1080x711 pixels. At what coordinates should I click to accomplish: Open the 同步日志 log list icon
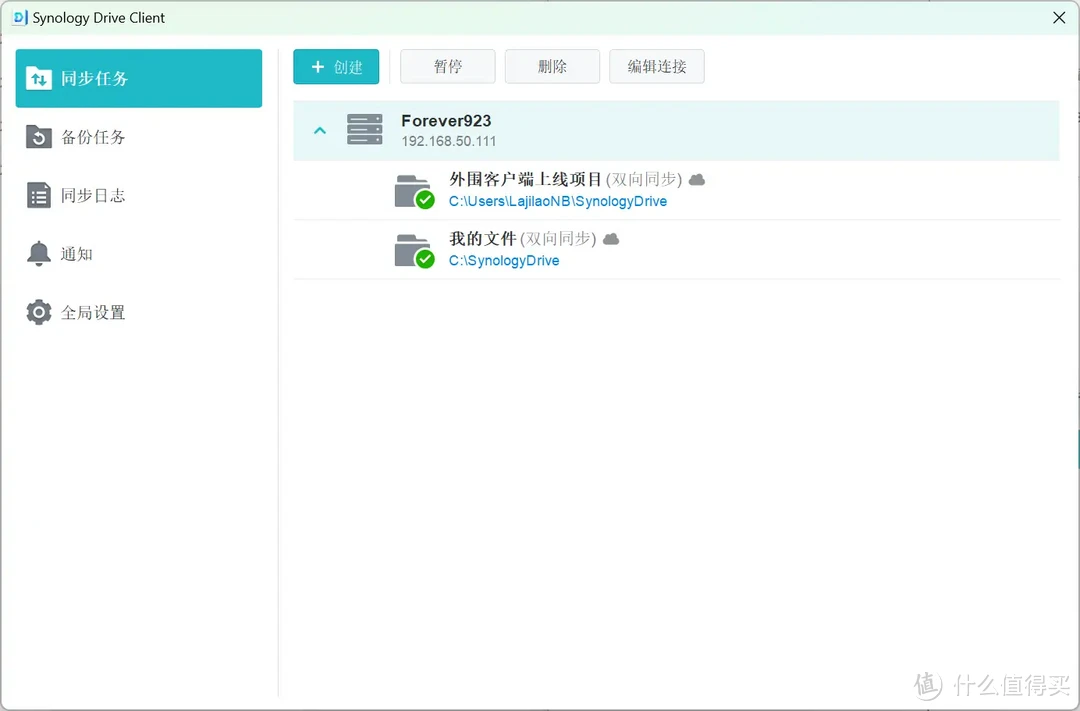pos(37,195)
